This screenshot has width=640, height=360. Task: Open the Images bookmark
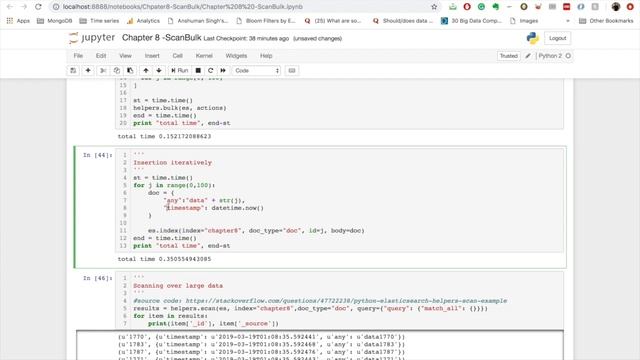(524, 21)
